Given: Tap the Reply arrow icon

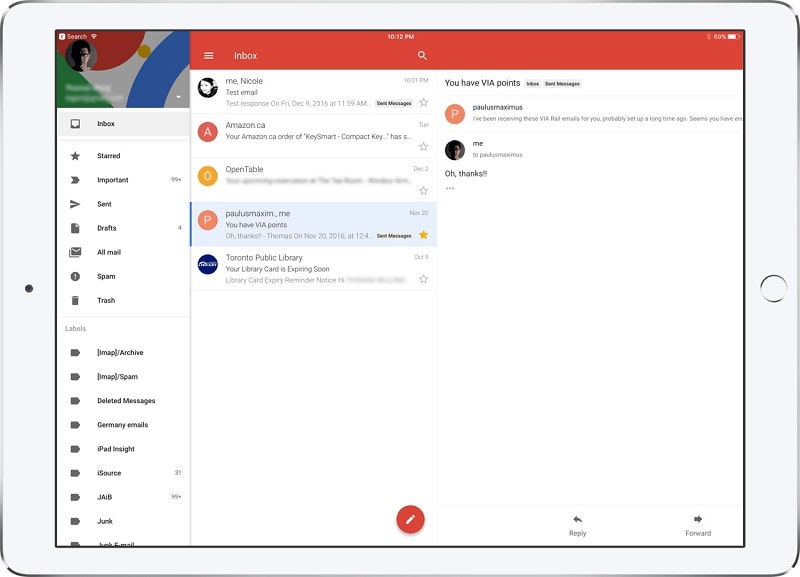Looking at the screenshot, I should [577, 519].
